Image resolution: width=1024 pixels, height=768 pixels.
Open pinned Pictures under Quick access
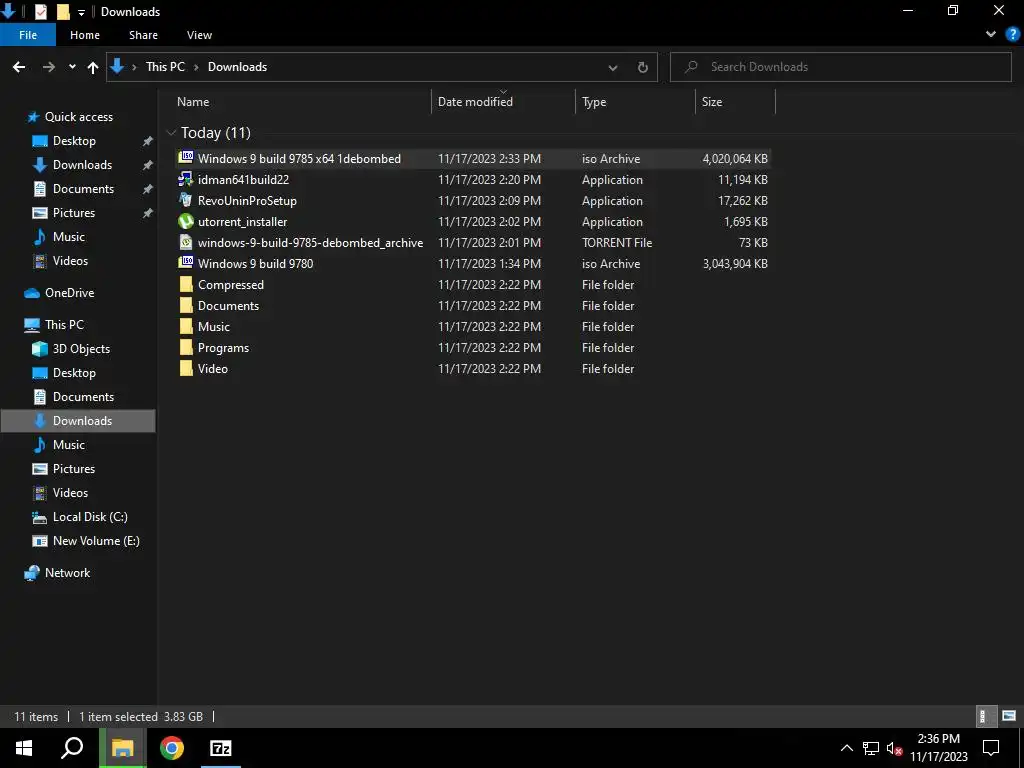coord(74,213)
